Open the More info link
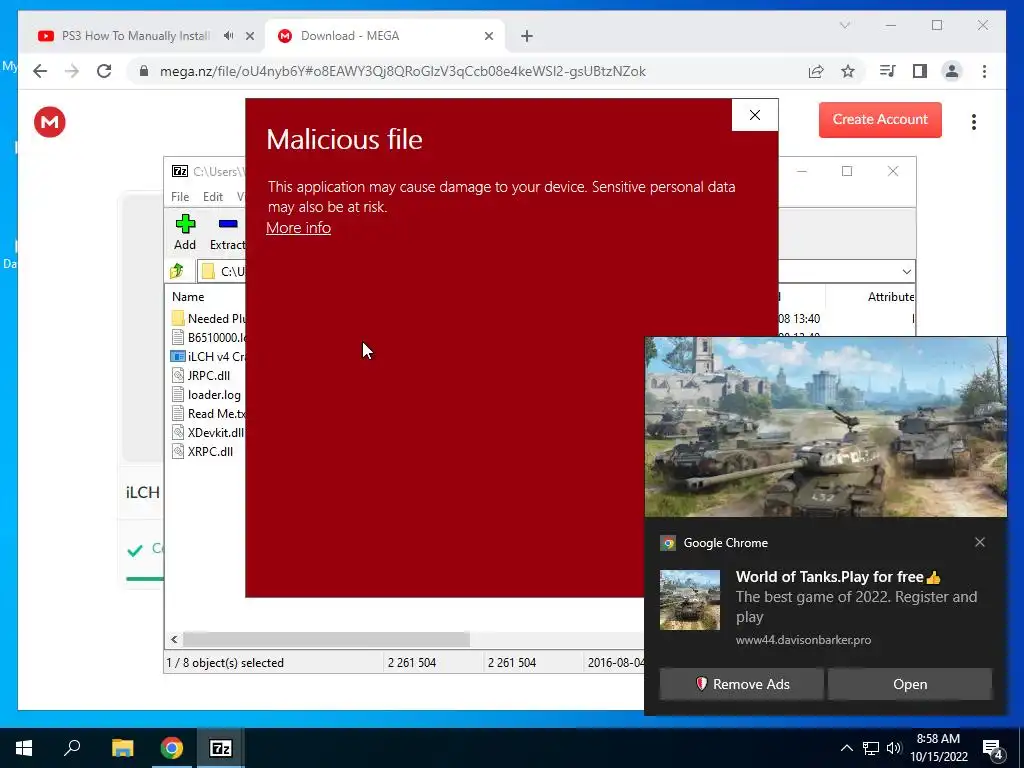1024x768 pixels. pyautogui.click(x=298, y=228)
